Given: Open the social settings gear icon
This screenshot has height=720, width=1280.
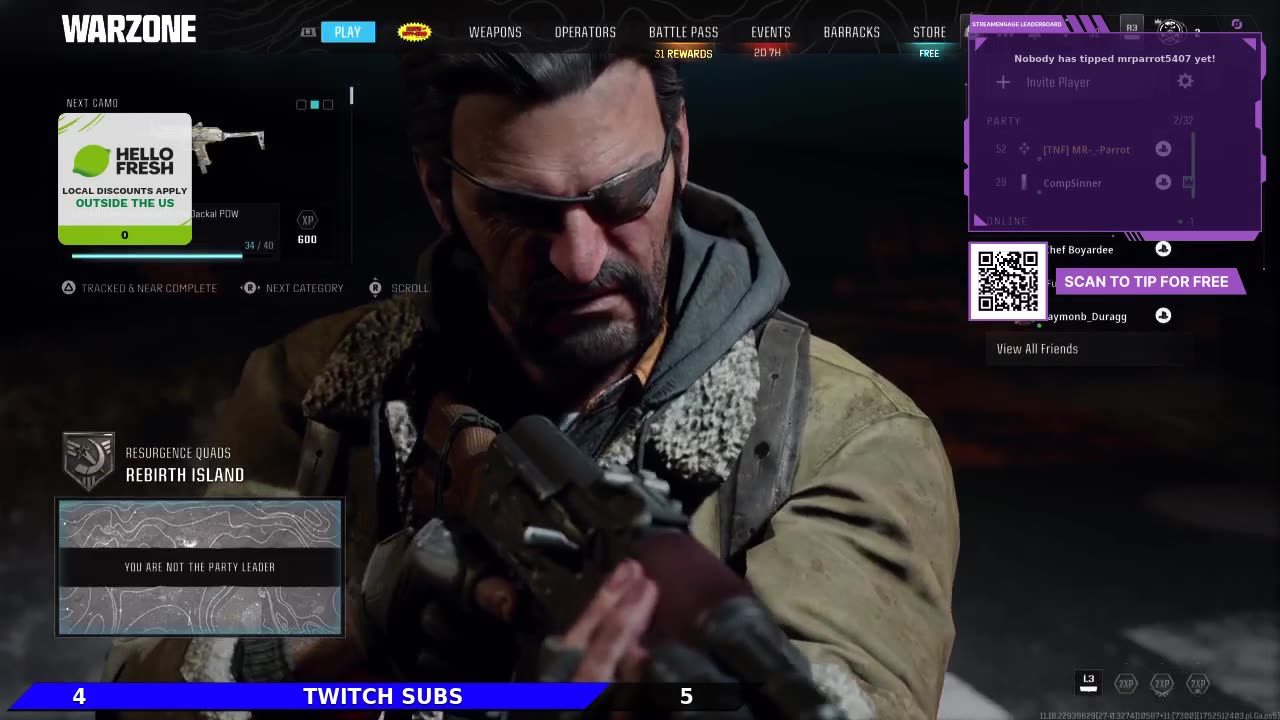Looking at the screenshot, I should [x=1185, y=81].
